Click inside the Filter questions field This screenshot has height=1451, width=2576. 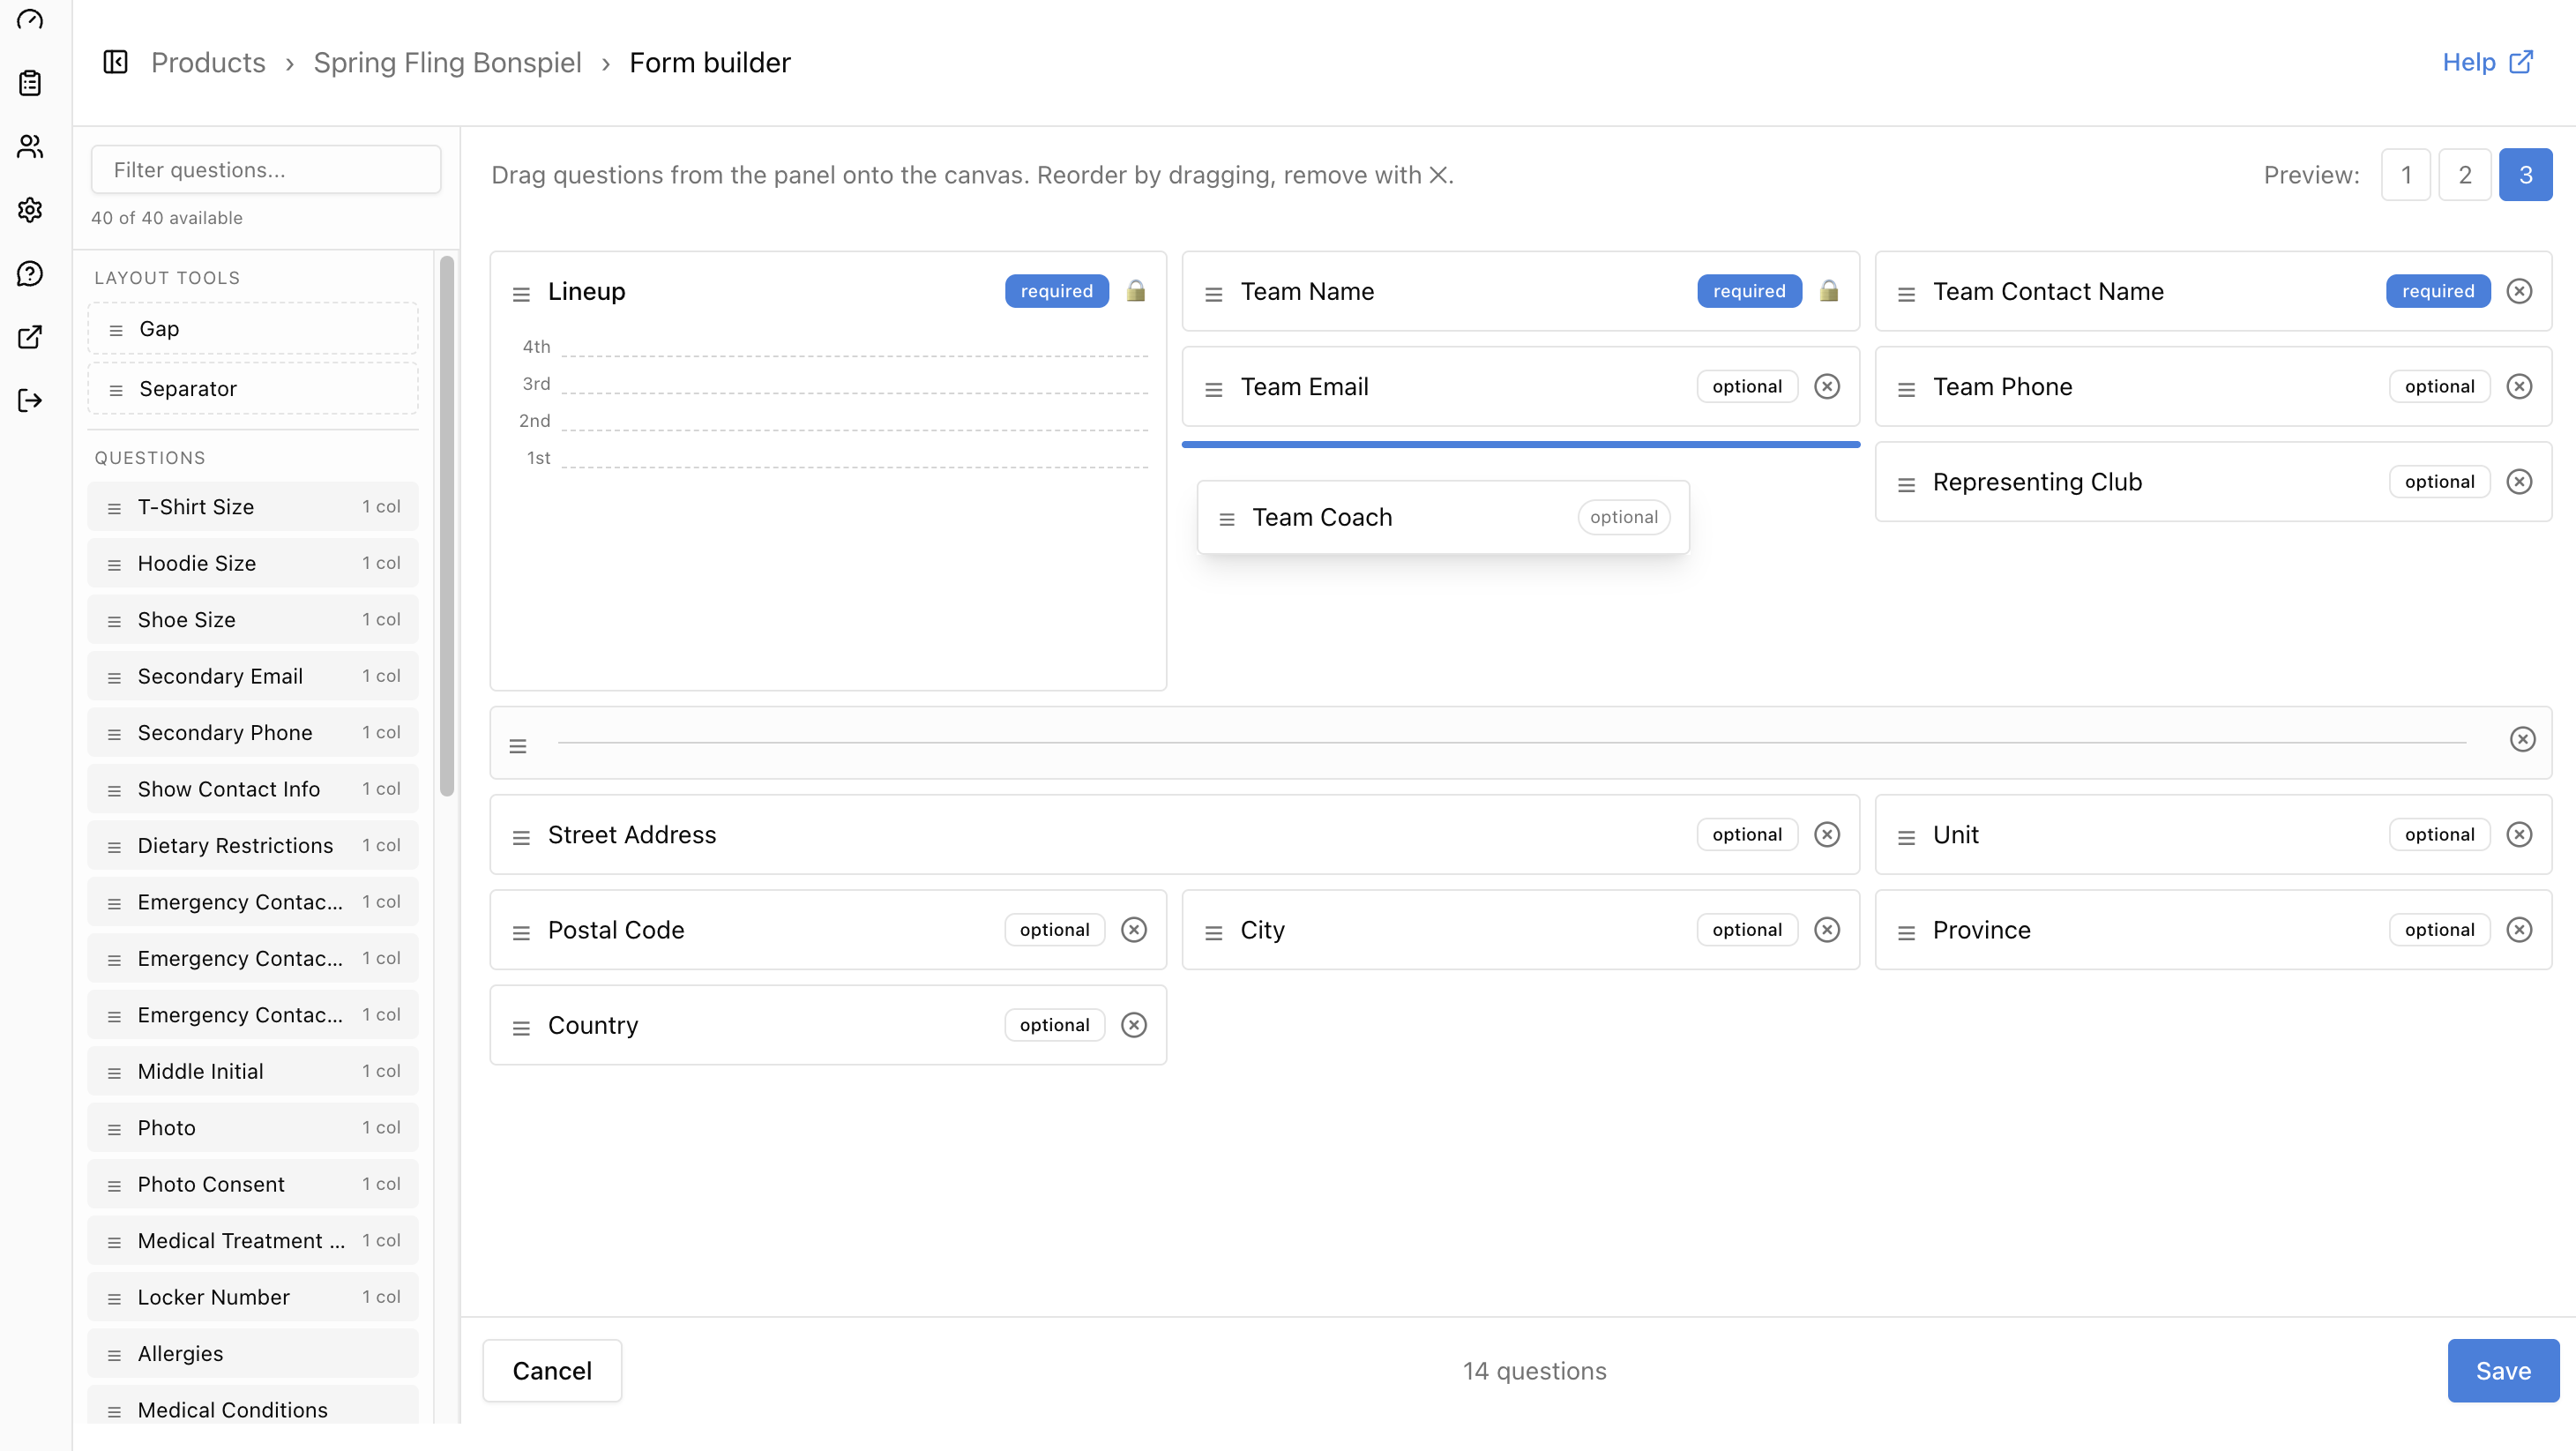[x=265, y=169]
